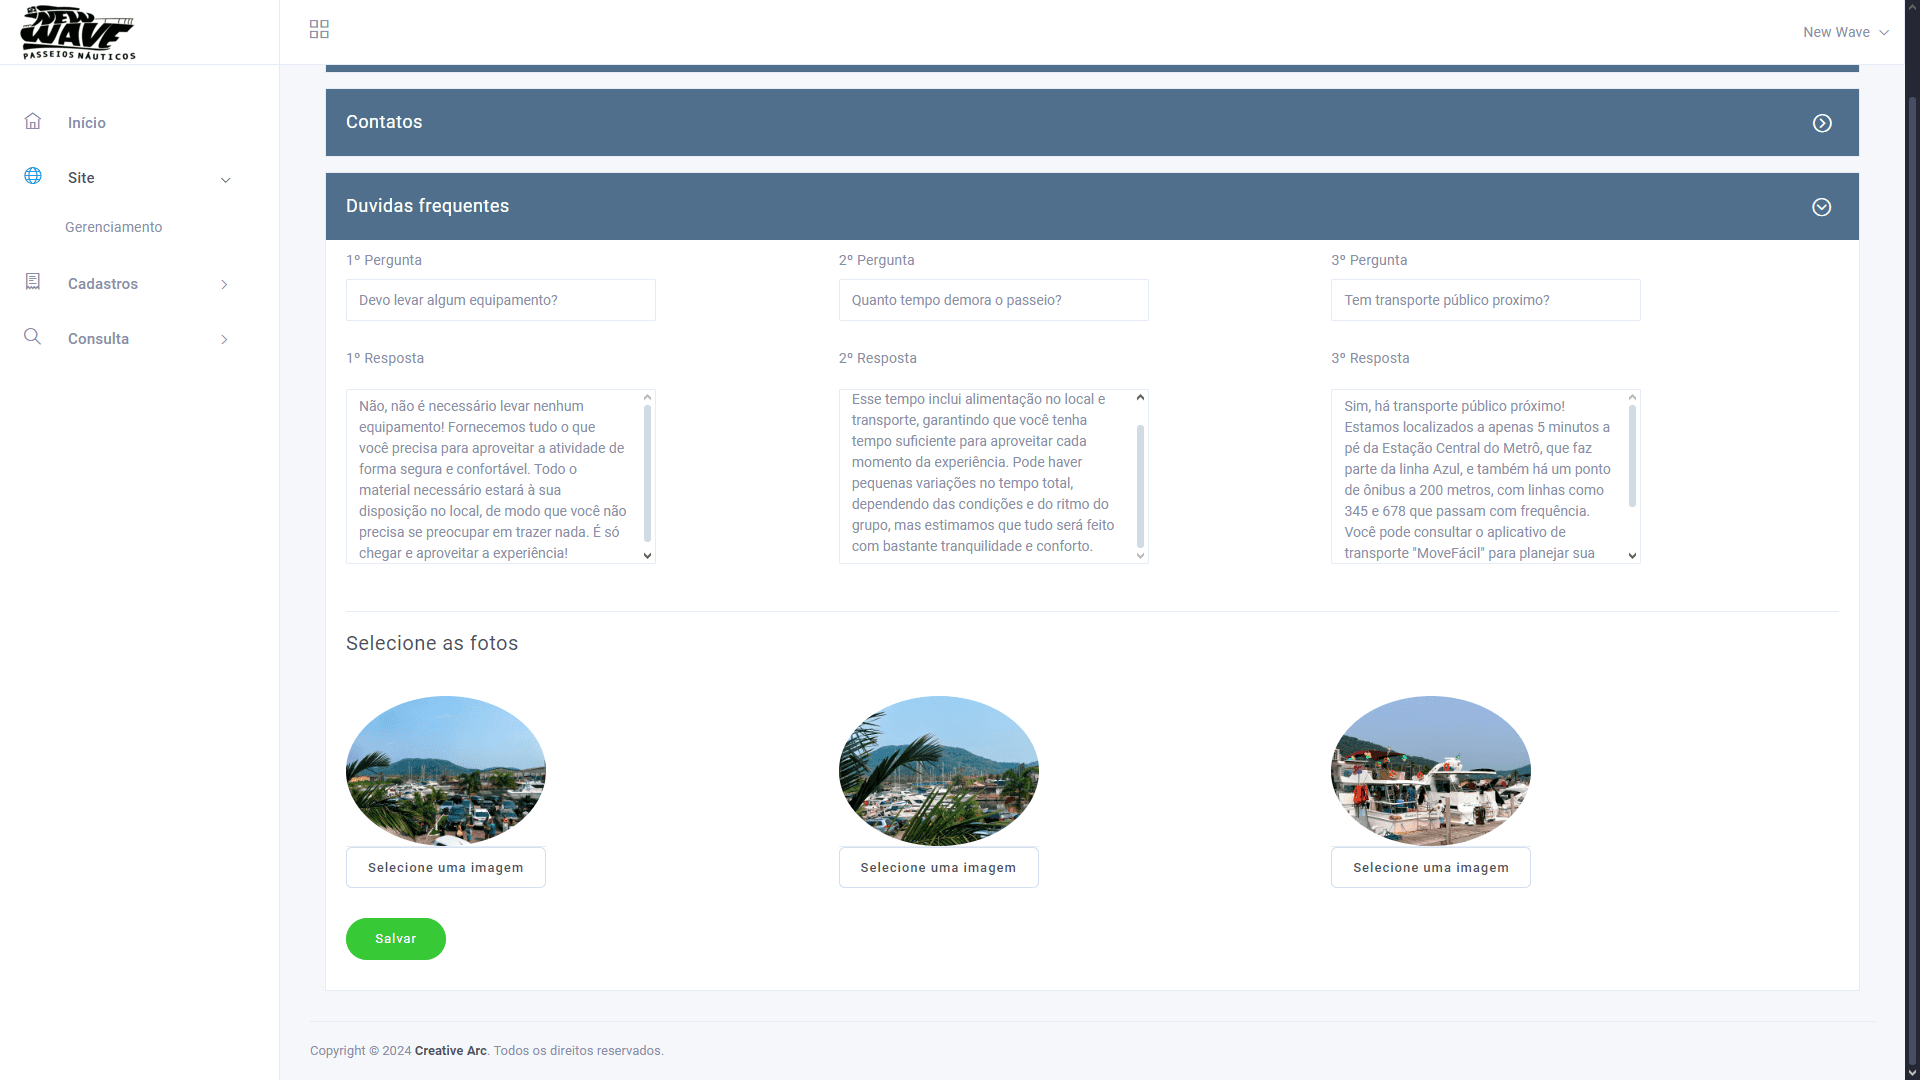Click scroll-down arrow of 1º Resposta textarea
Viewport: 1920px width, 1080px height.
647,556
